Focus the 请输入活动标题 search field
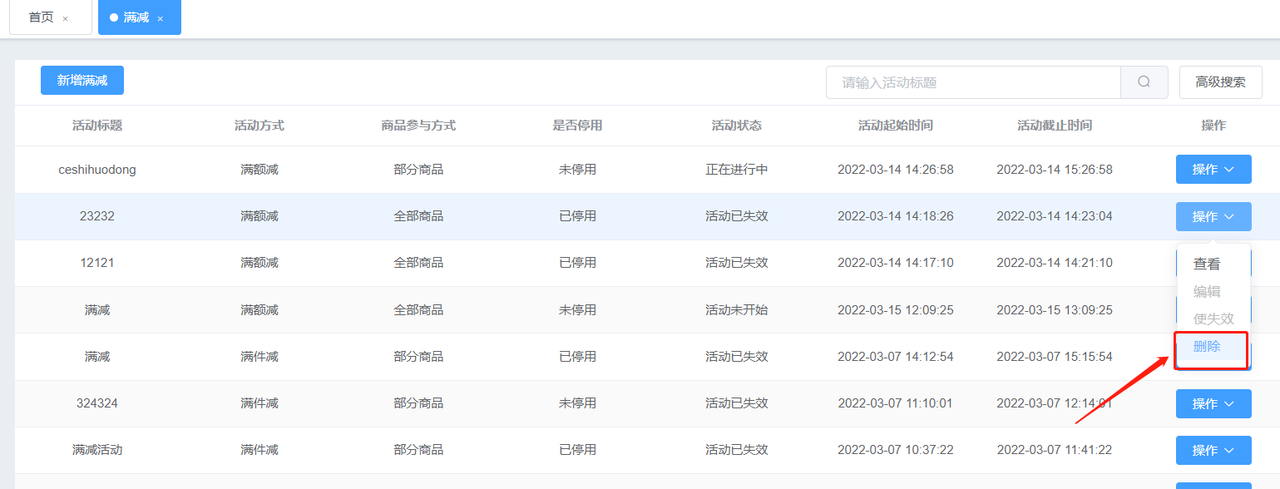Image resolution: width=1280 pixels, height=489 pixels. tap(974, 82)
